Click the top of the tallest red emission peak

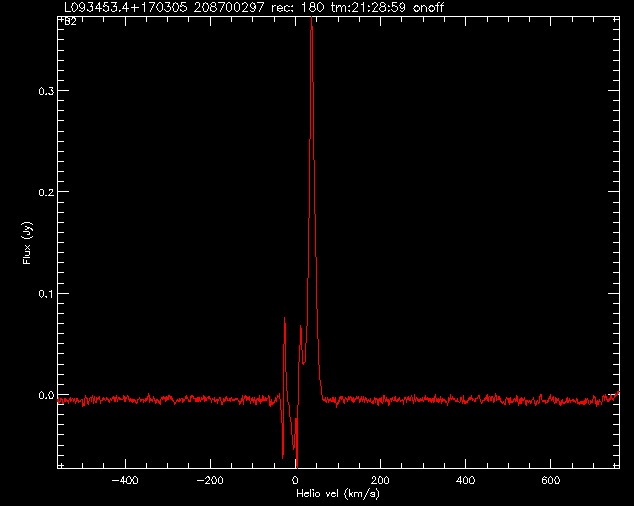[x=312, y=22]
